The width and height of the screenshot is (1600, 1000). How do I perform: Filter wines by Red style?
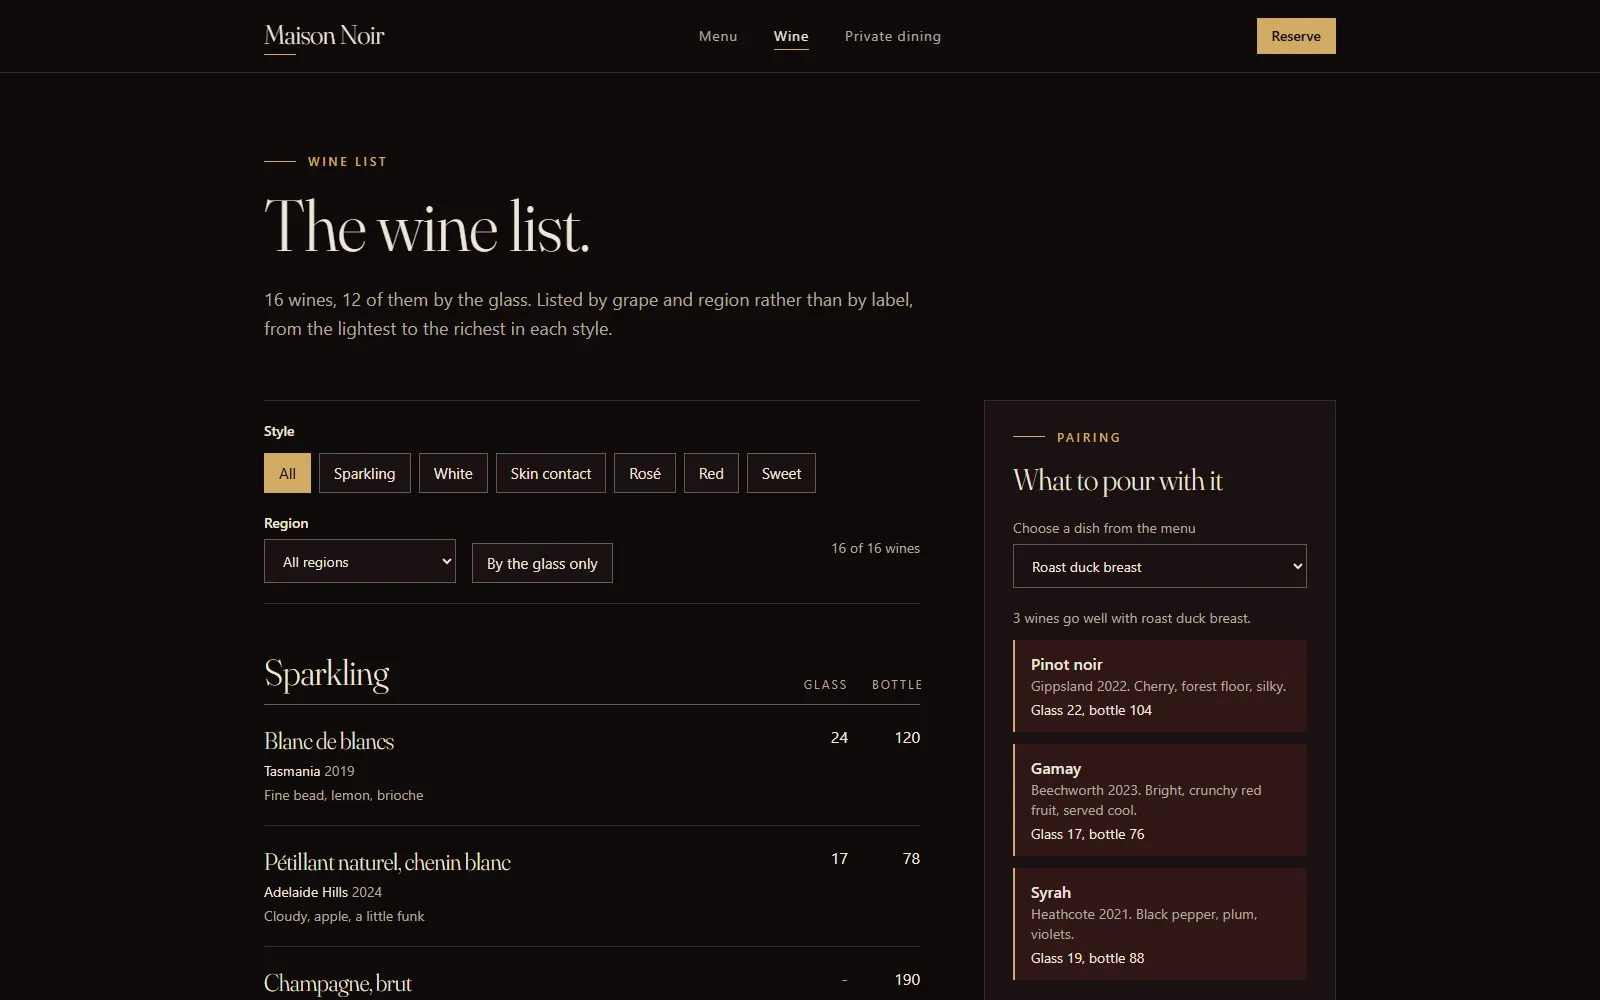tap(711, 473)
